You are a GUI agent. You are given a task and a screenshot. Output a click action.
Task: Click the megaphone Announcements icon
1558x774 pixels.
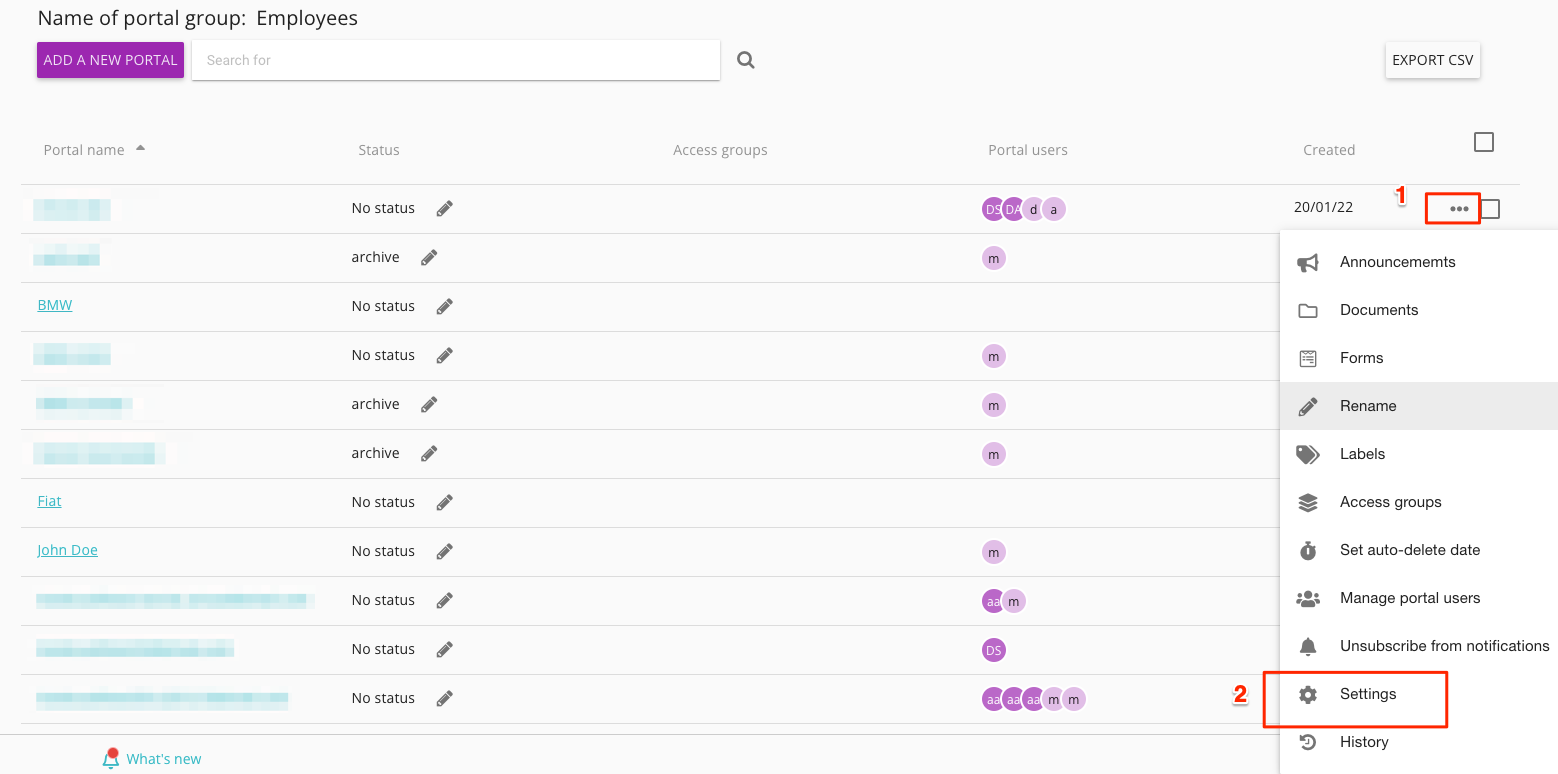(1307, 263)
